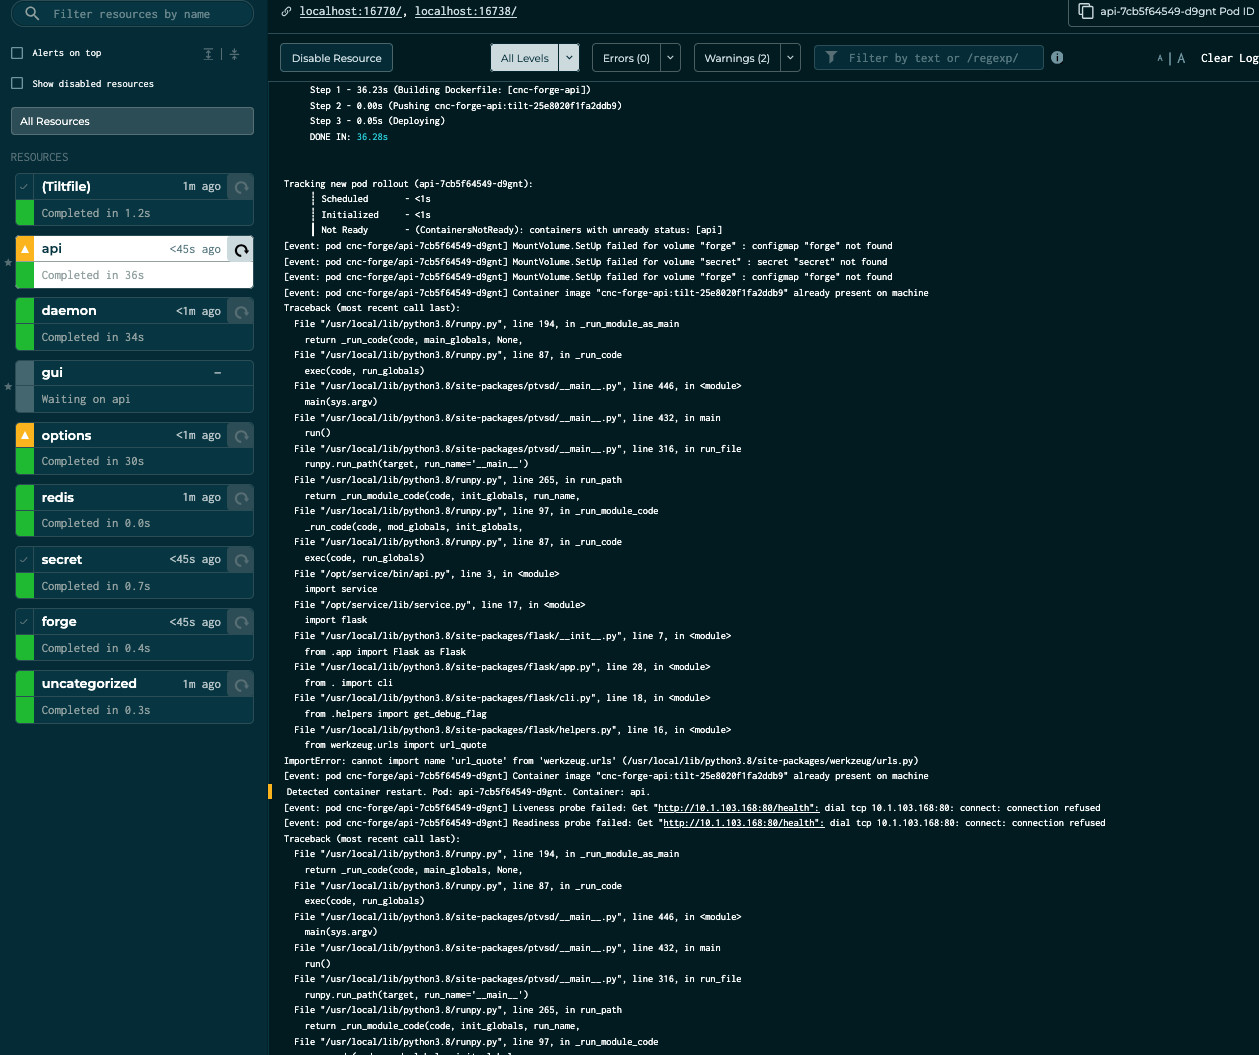Open the uncategorized resource

(x=134, y=697)
